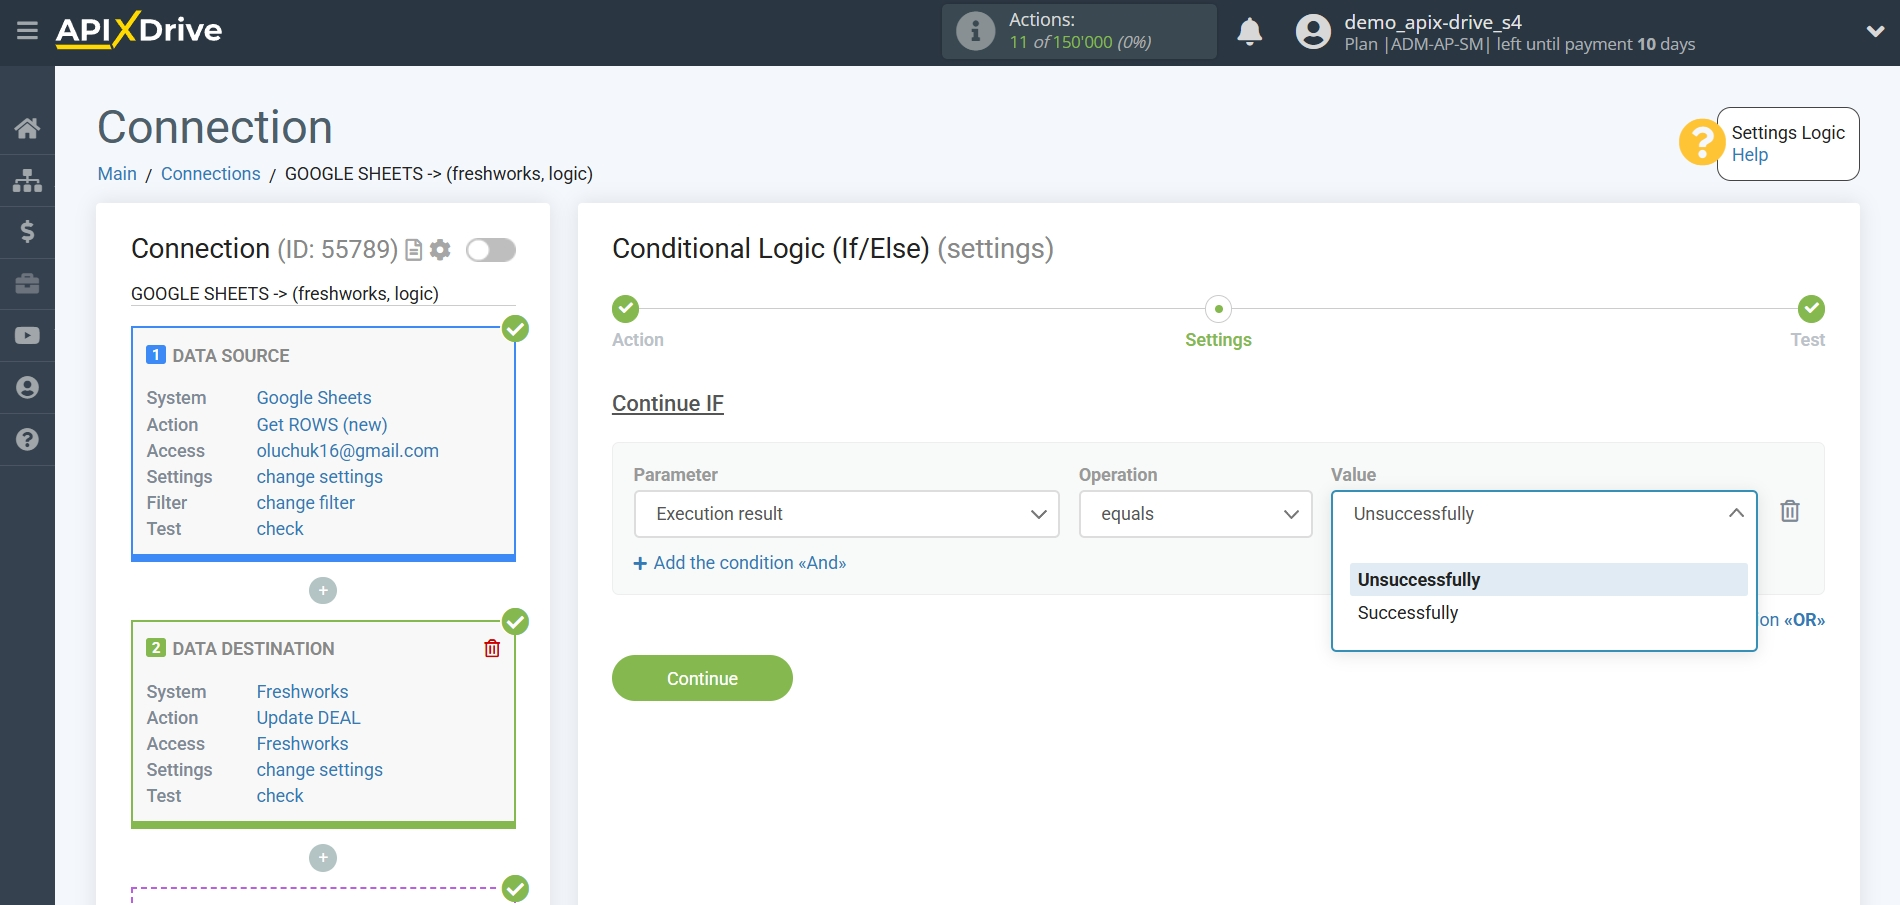Open the connections sitemap sidebar icon
This screenshot has height=905, width=1900.
coord(27,180)
